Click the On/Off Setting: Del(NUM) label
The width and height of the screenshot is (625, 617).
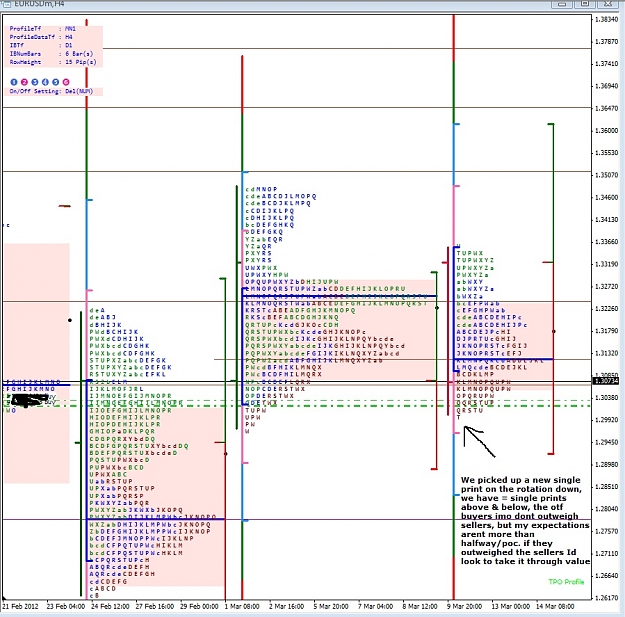[51, 91]
